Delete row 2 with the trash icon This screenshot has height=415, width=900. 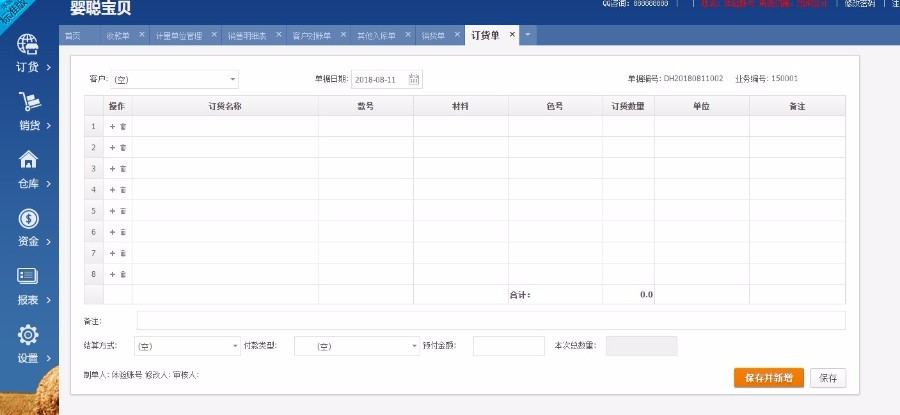click(x=123, y=148)
